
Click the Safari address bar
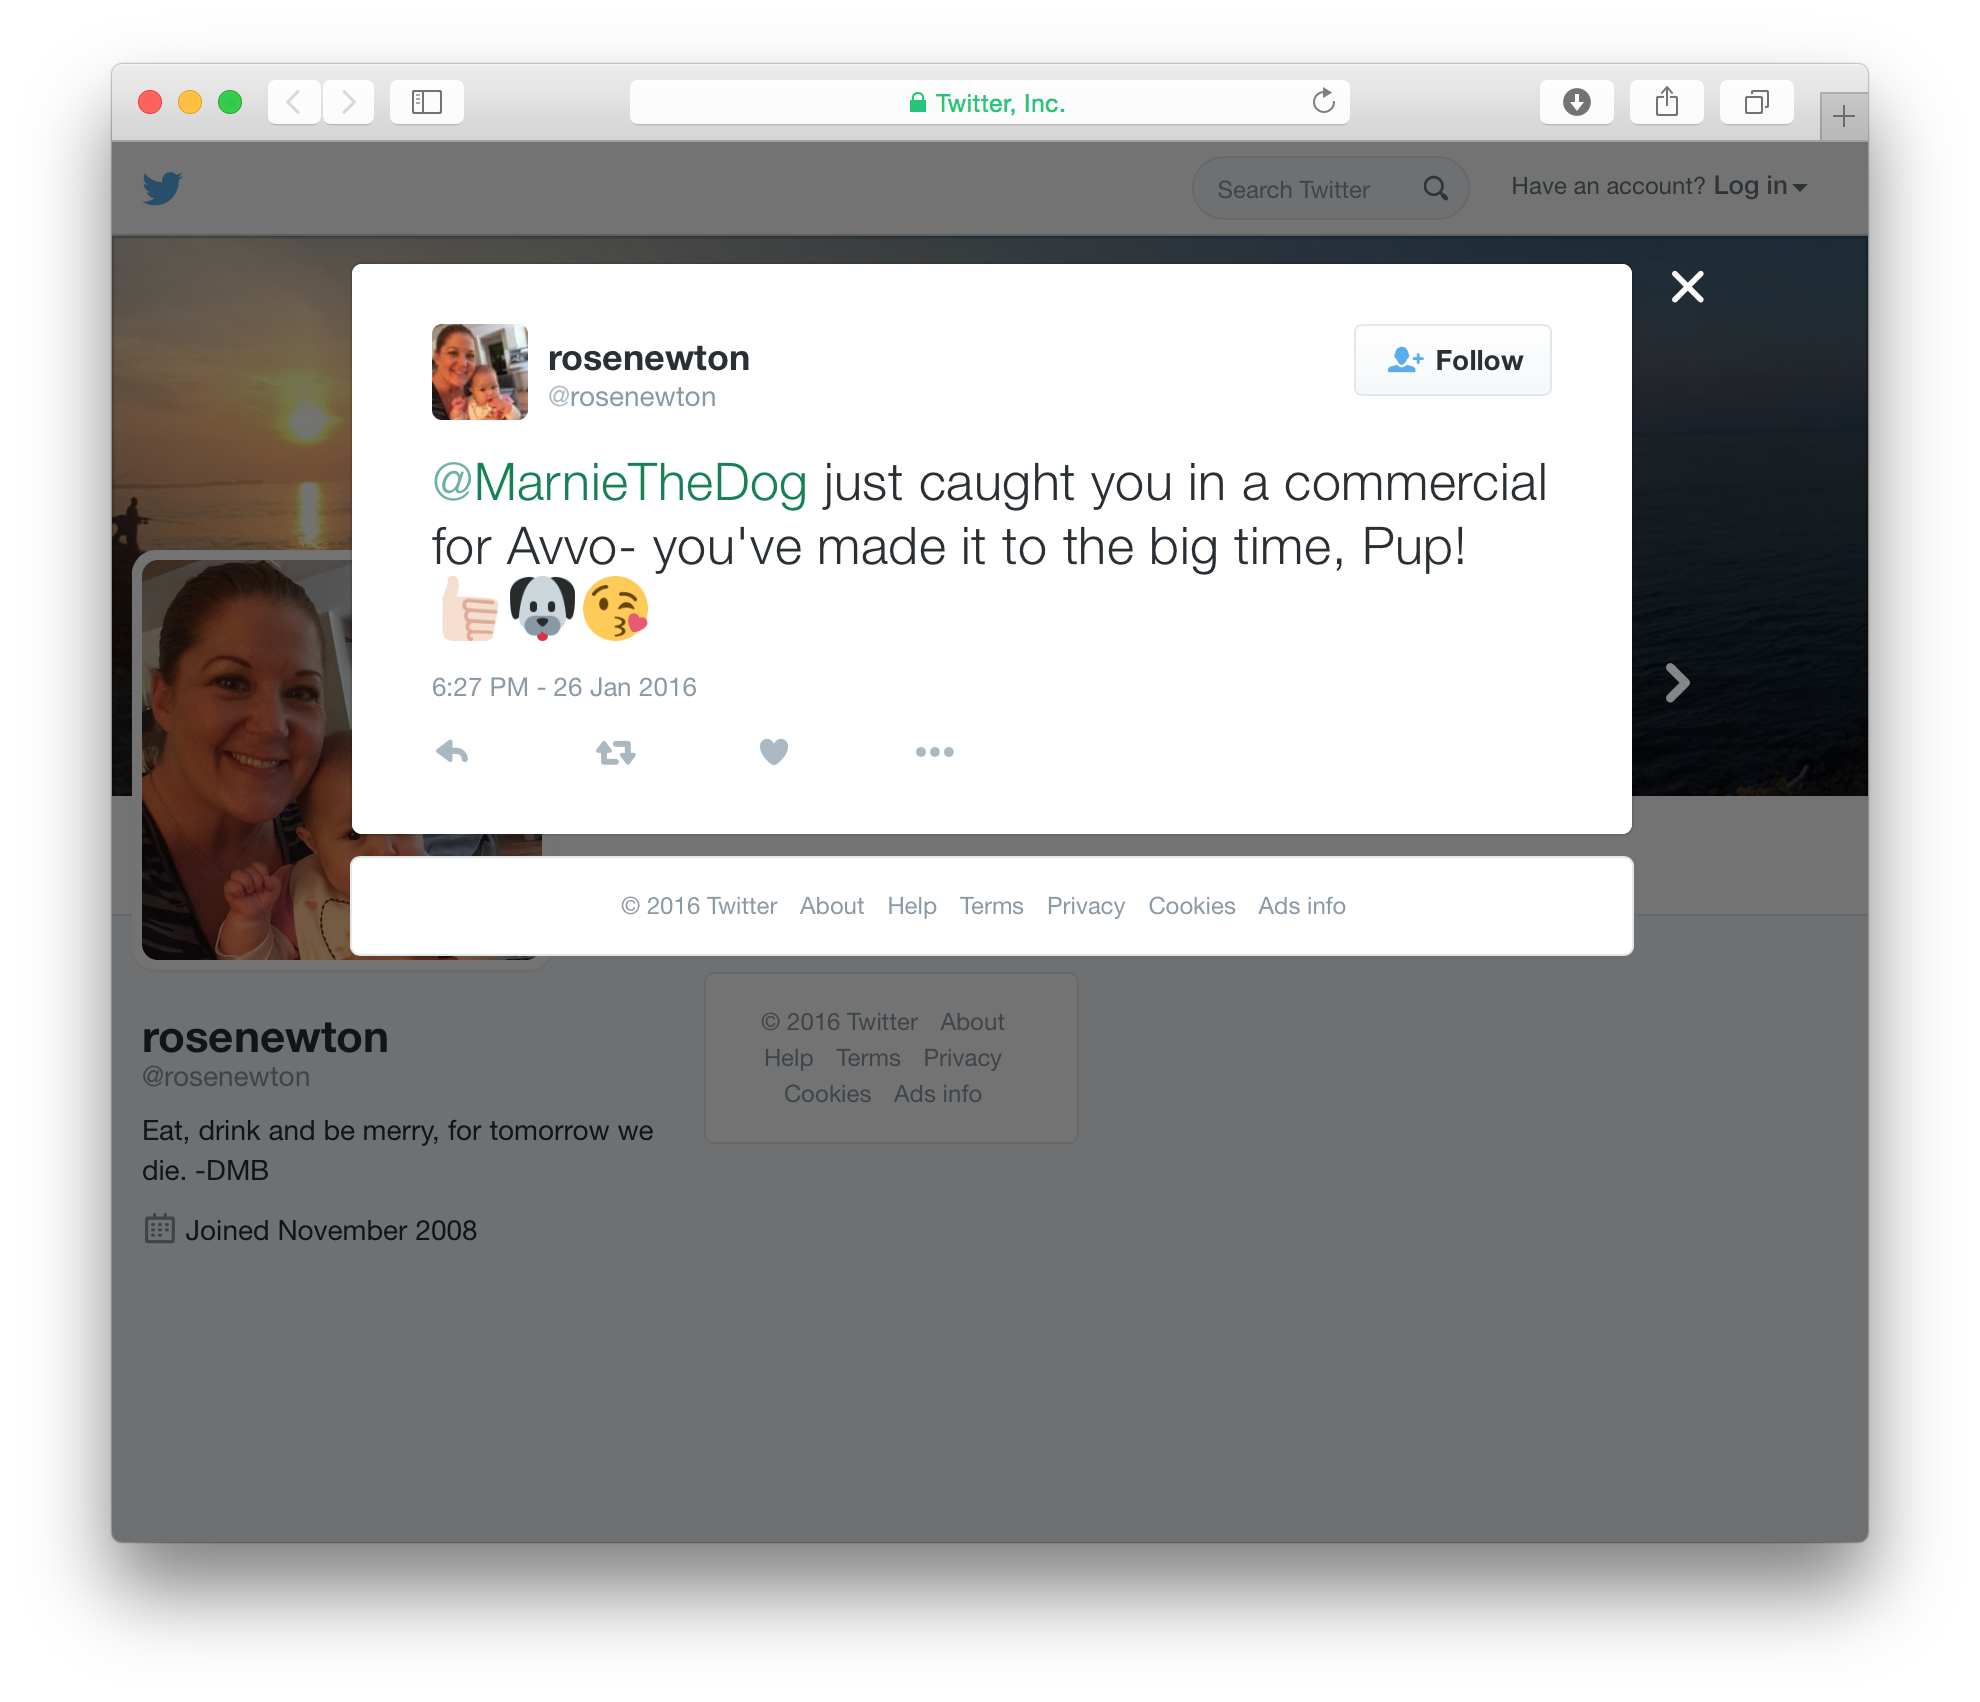coord(990,102)
